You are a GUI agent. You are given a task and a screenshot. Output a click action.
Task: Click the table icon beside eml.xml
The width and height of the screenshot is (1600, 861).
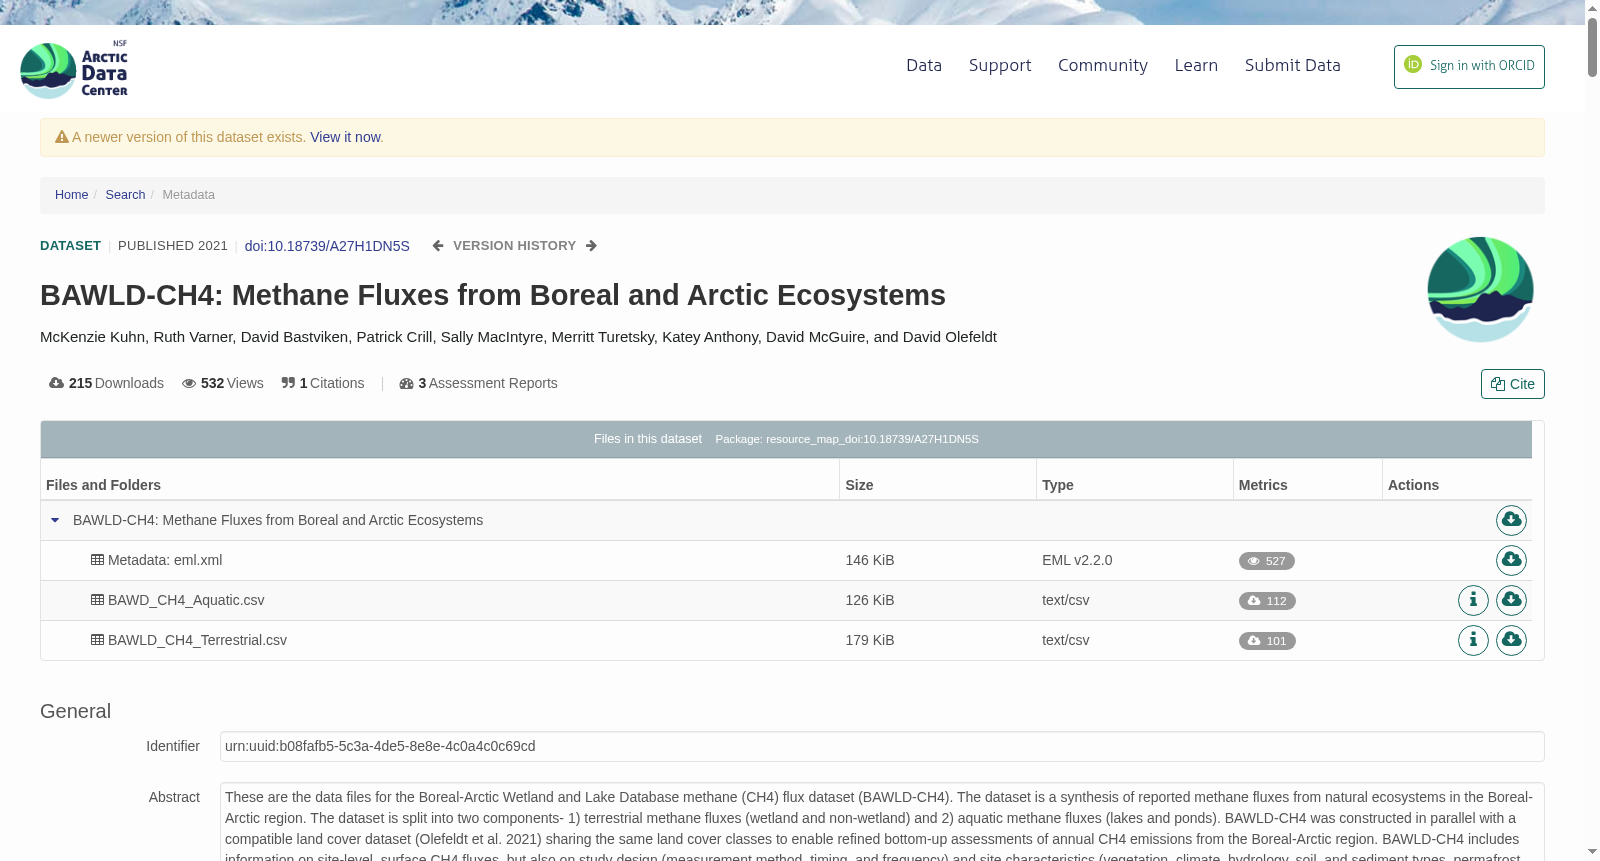[97, 560]
